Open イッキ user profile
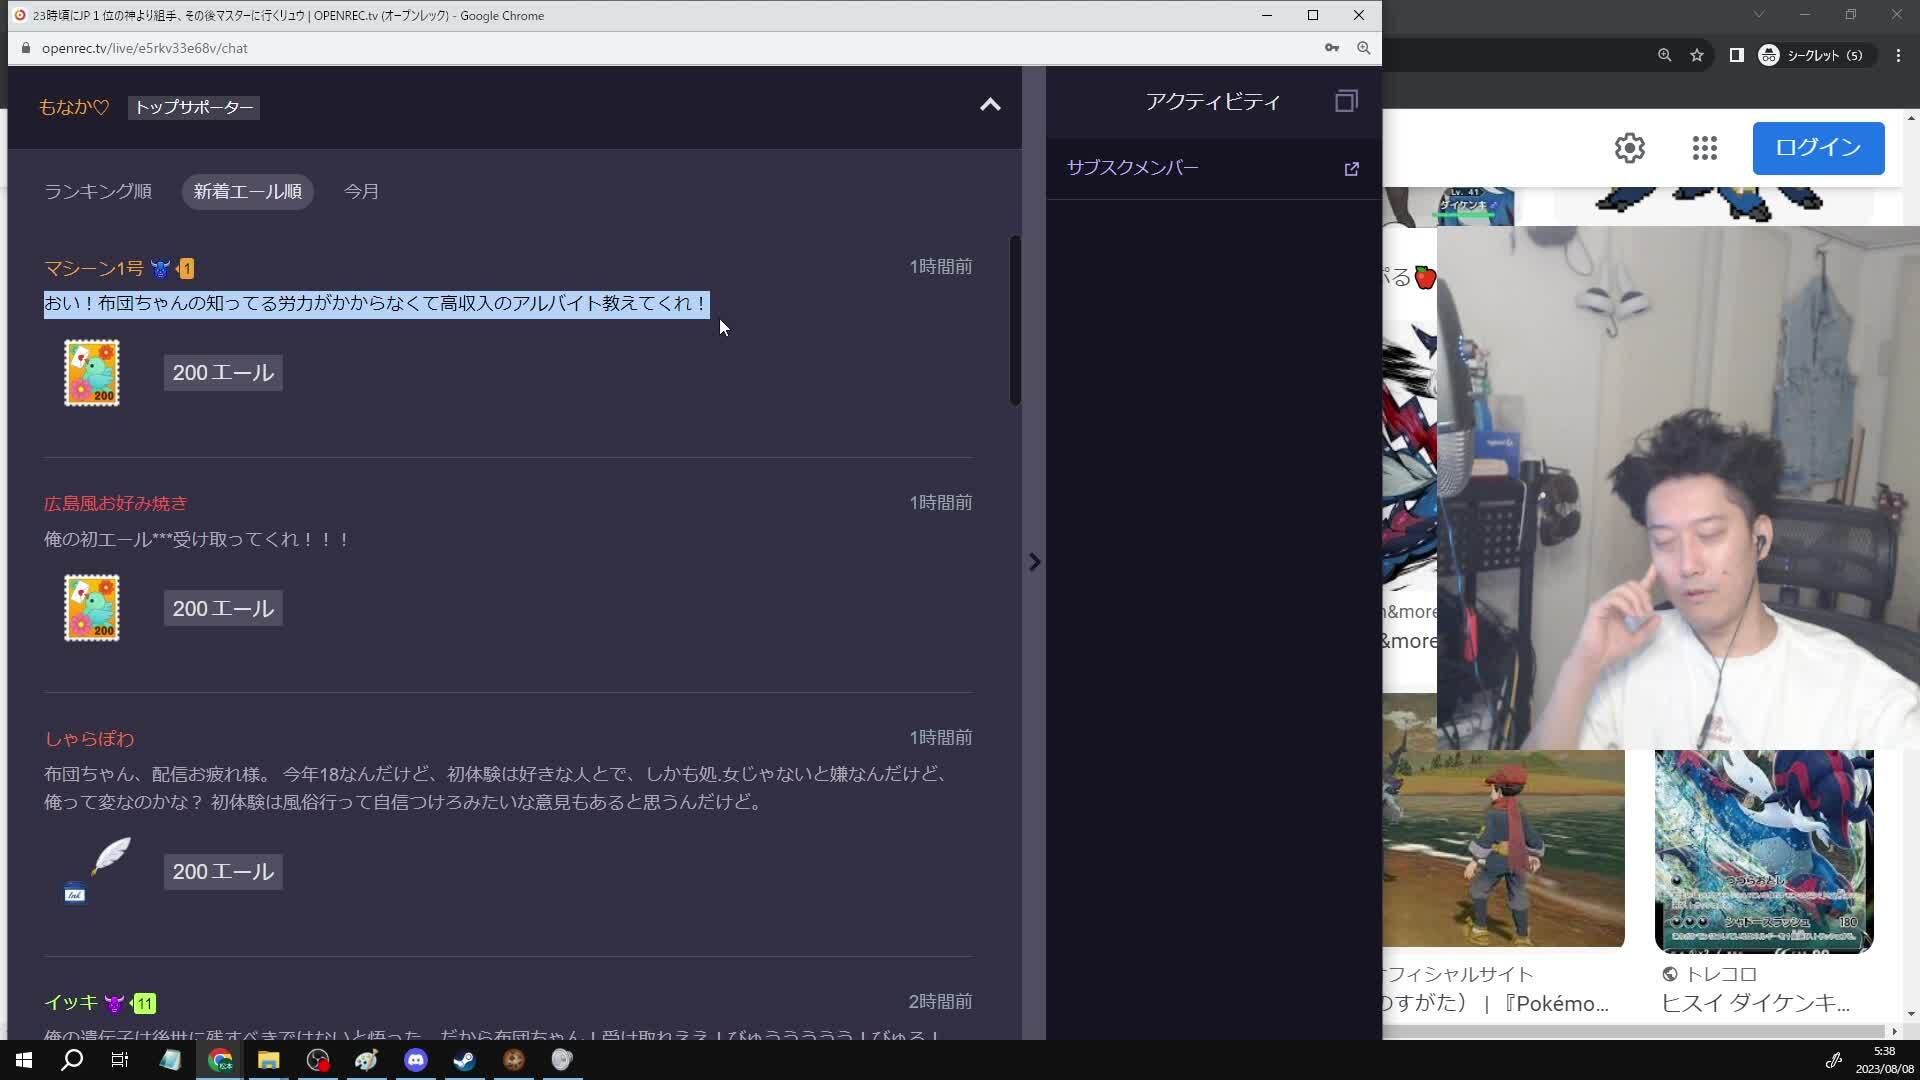This screenshot has height=1080, width=1920. [x=71, y=1002]
